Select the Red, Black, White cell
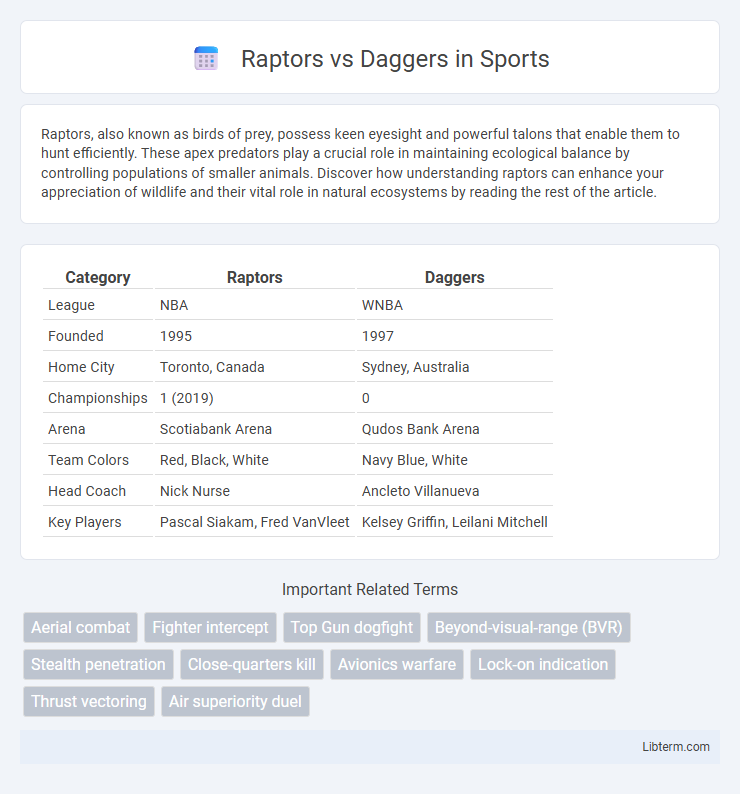Viewport: 740px width, 794px height. [x=255, y=460]
